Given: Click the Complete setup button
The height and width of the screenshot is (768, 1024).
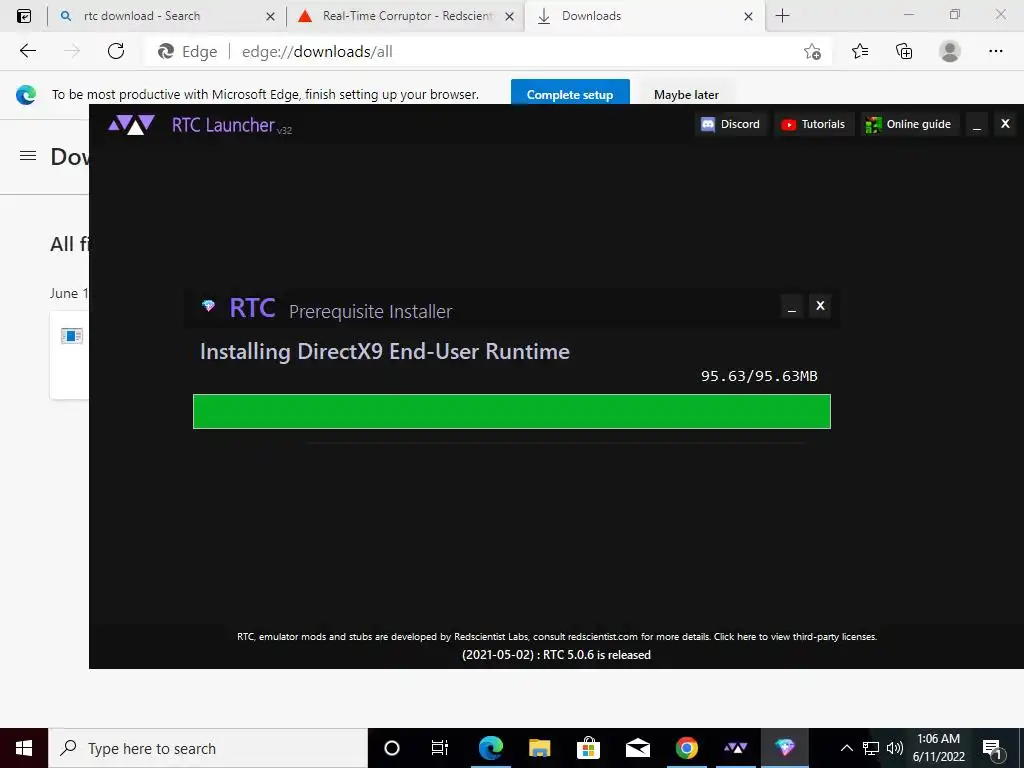Looking at the screenshot, I should pos(570,94).
